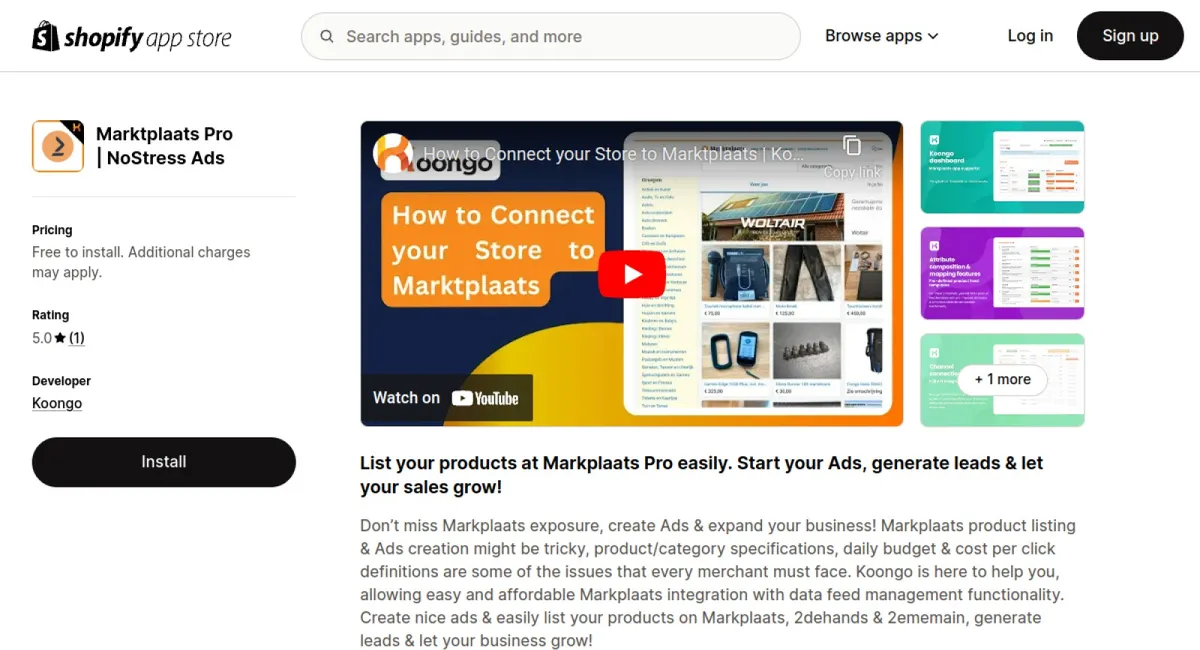Image resolution: width=1200 pixels, height=650 pixels.
Task: Open the Log in page
Action: pos(1030,36)
